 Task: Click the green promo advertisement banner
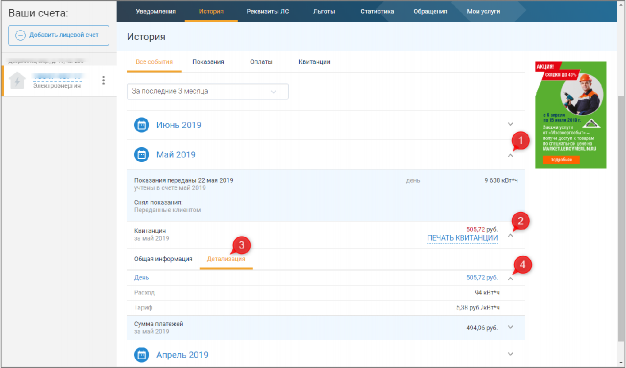point(571,115)
